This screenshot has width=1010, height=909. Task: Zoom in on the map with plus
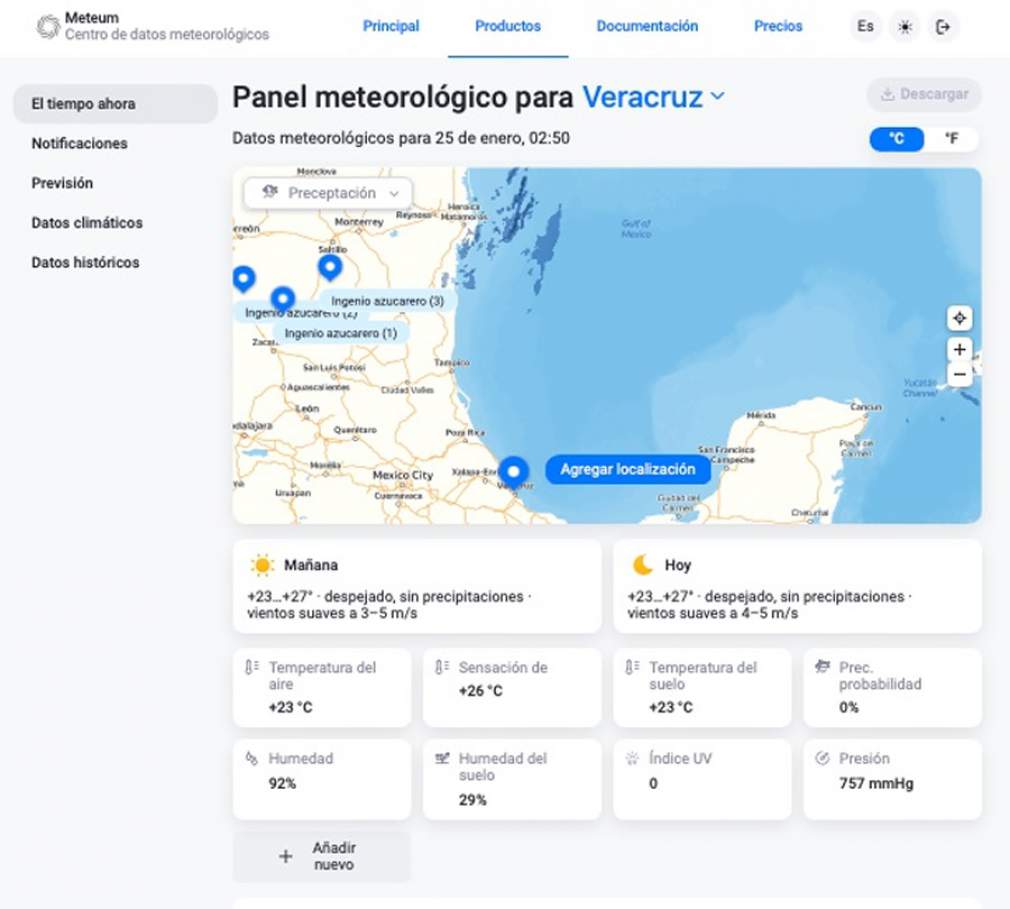[x=959, y=349]
